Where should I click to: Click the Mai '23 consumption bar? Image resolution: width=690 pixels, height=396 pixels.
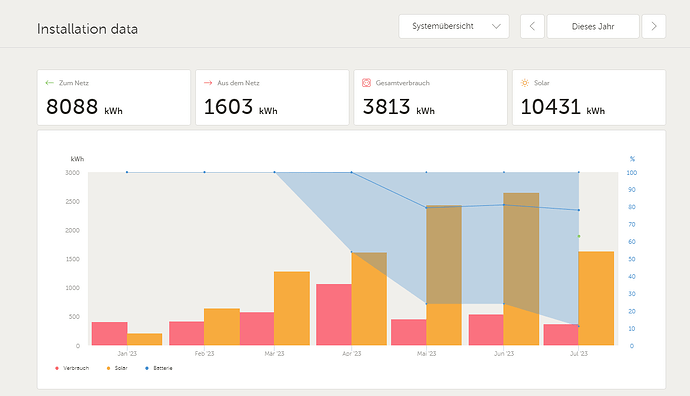tap(409, 332)
